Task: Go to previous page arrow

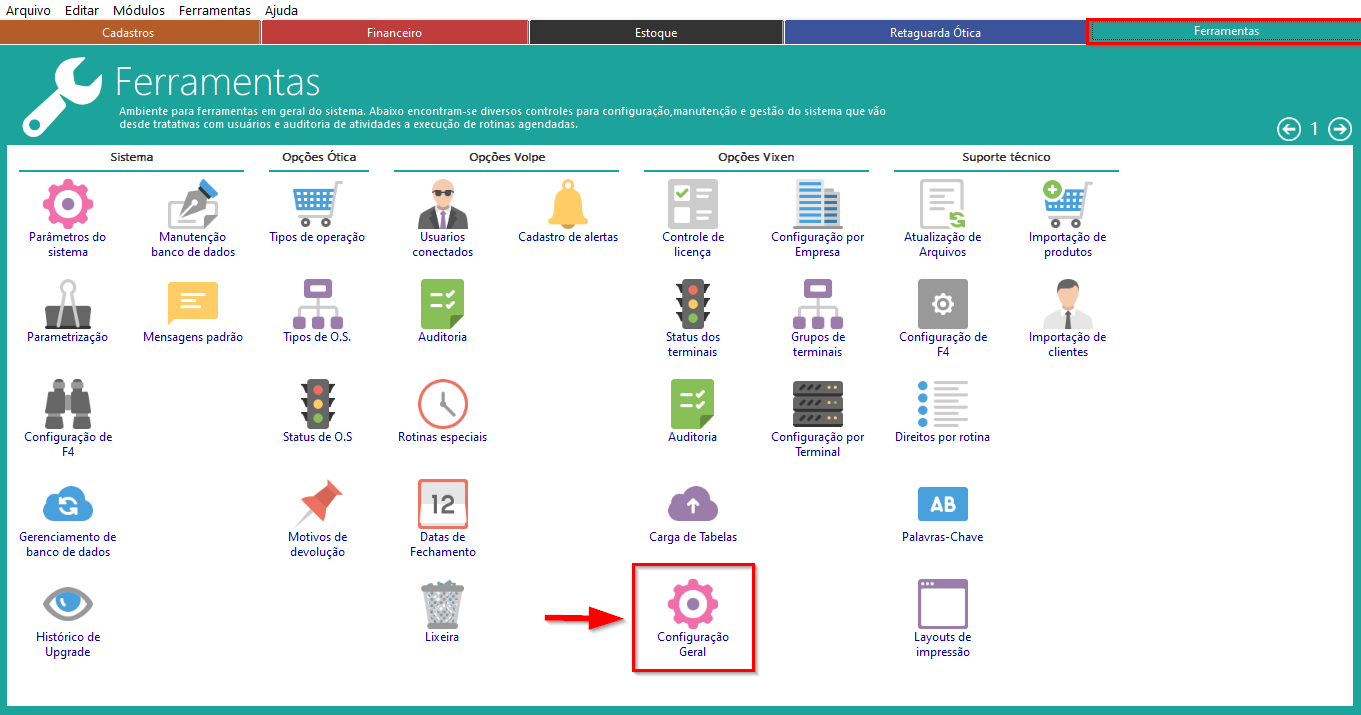Action: pyautogui.click(x=1289, y=129)
